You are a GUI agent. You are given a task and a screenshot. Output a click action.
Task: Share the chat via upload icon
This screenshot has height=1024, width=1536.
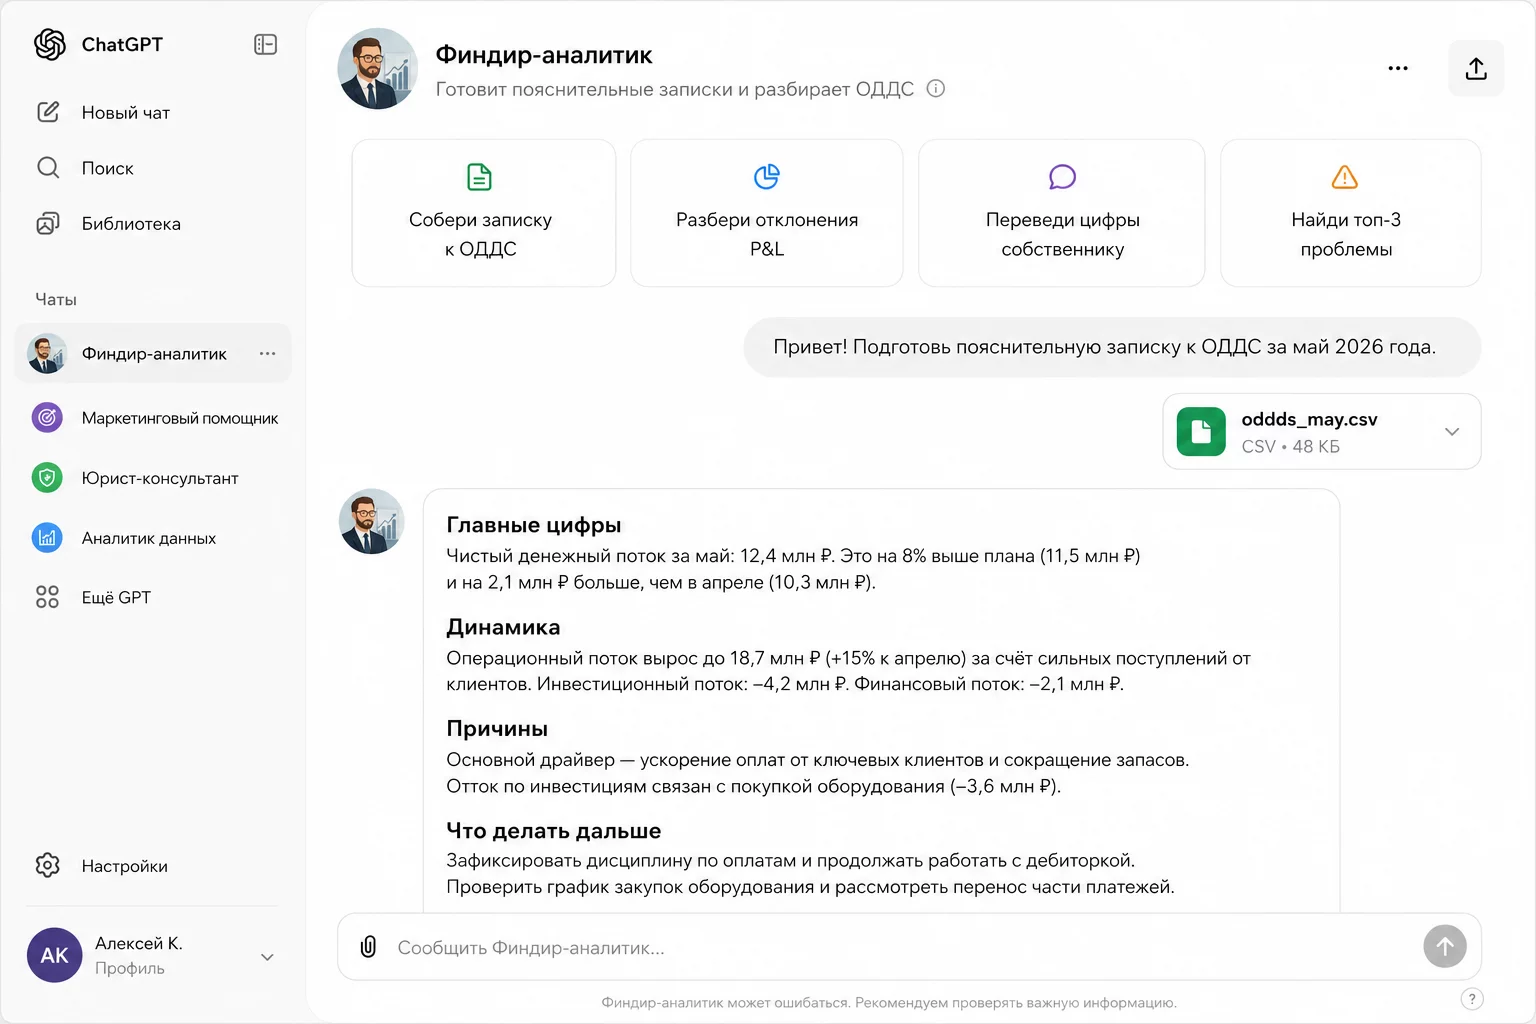tap(1476, 68)
